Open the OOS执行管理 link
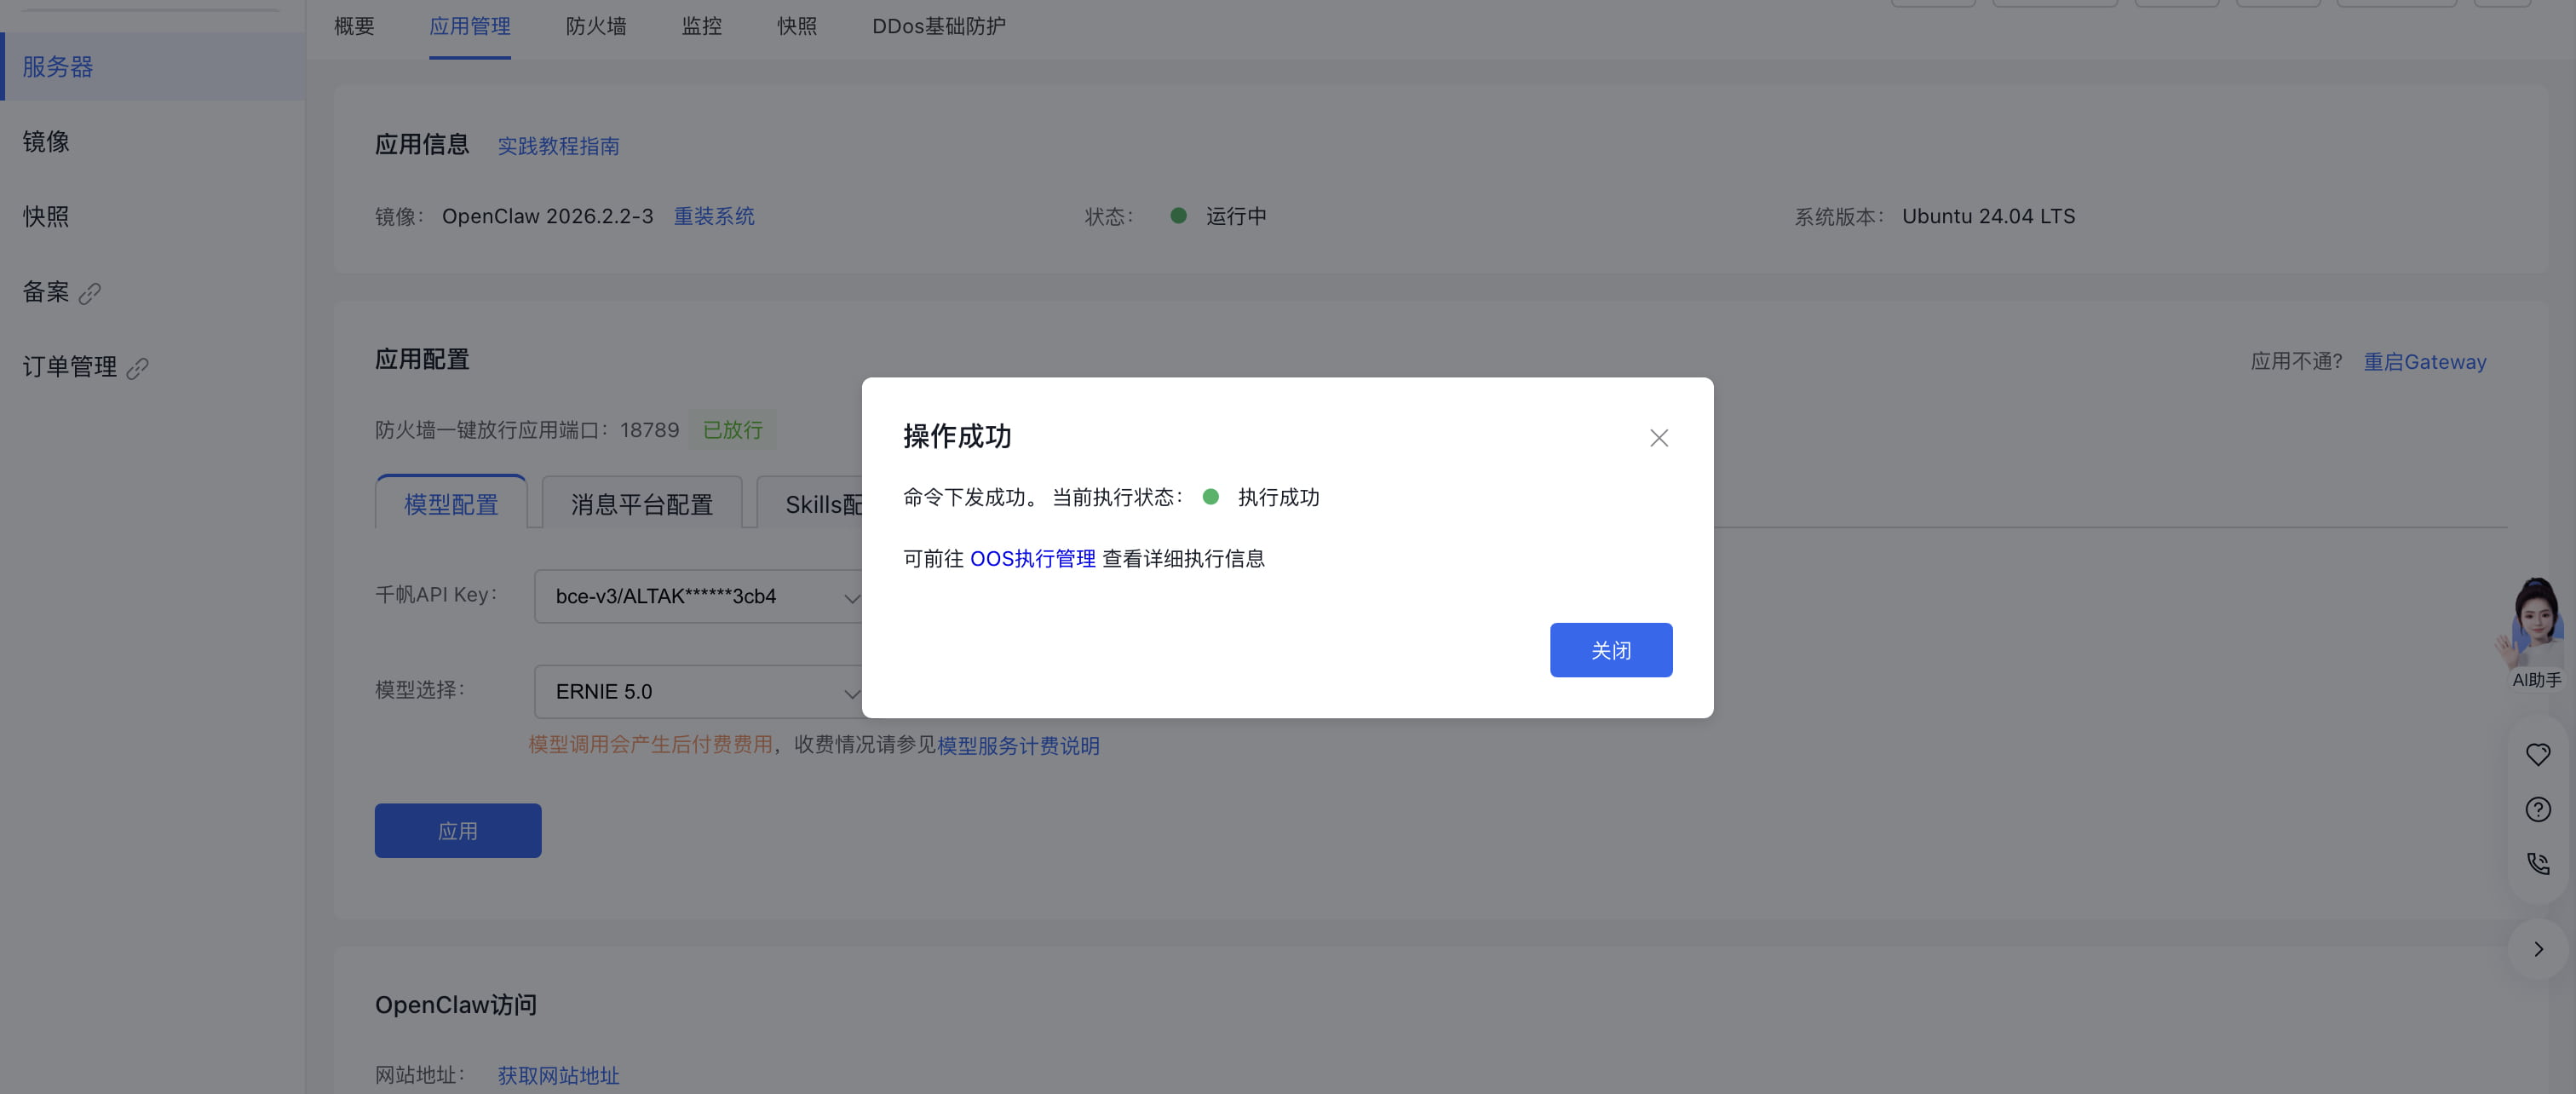 coord(1032,558)
